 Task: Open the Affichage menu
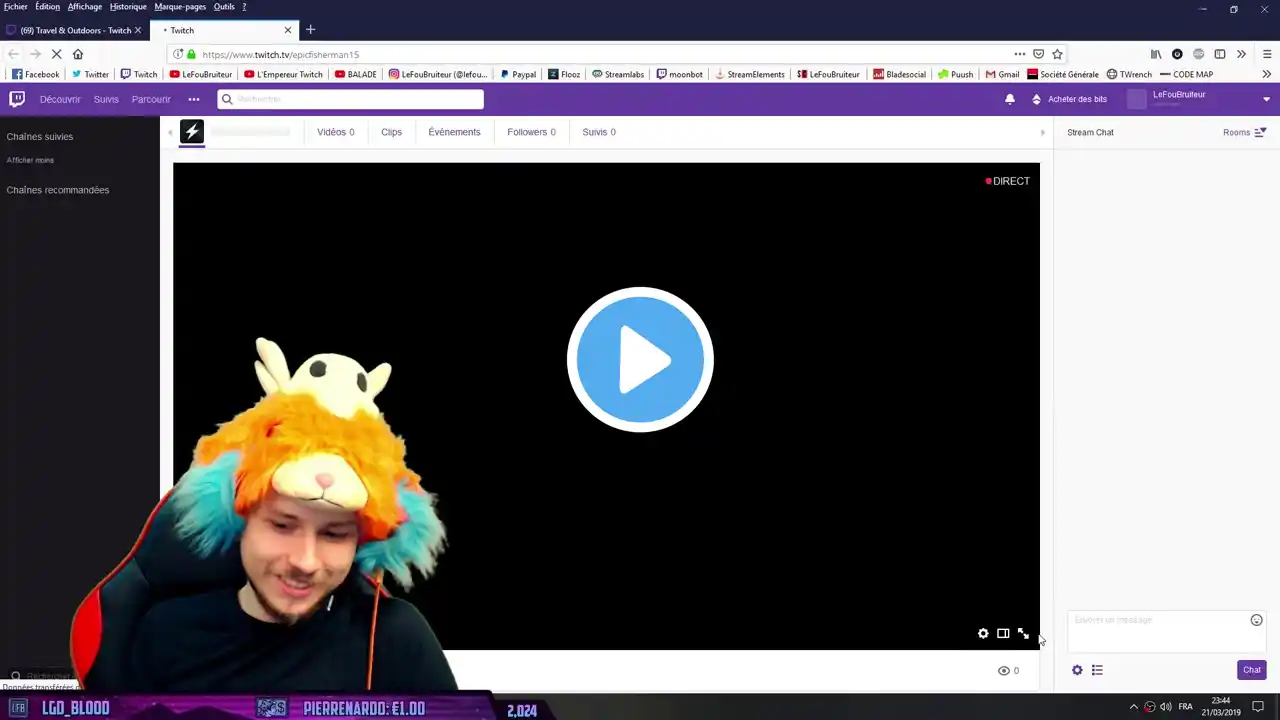(85, 7)
